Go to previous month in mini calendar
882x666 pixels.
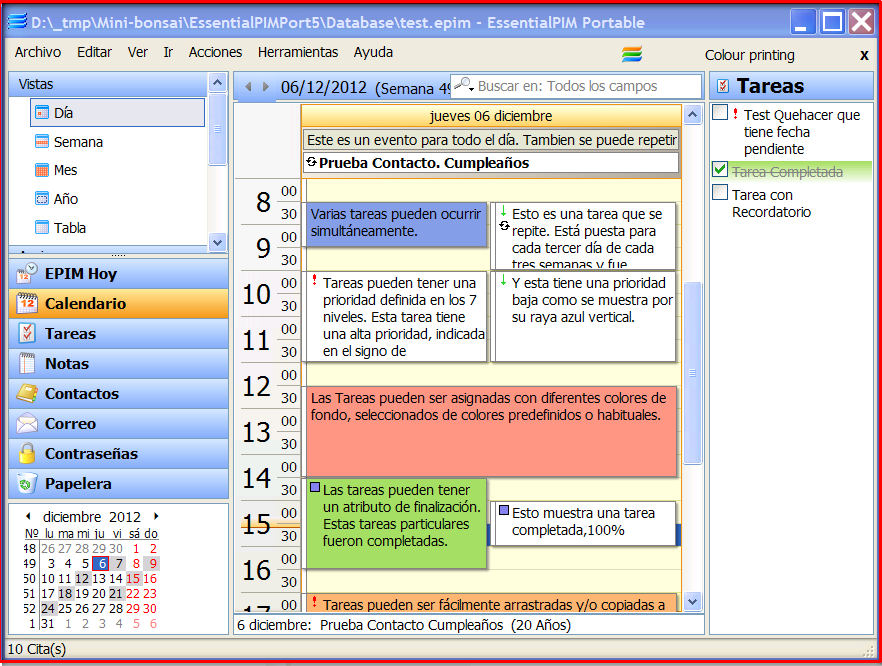[x=30, y=516]
